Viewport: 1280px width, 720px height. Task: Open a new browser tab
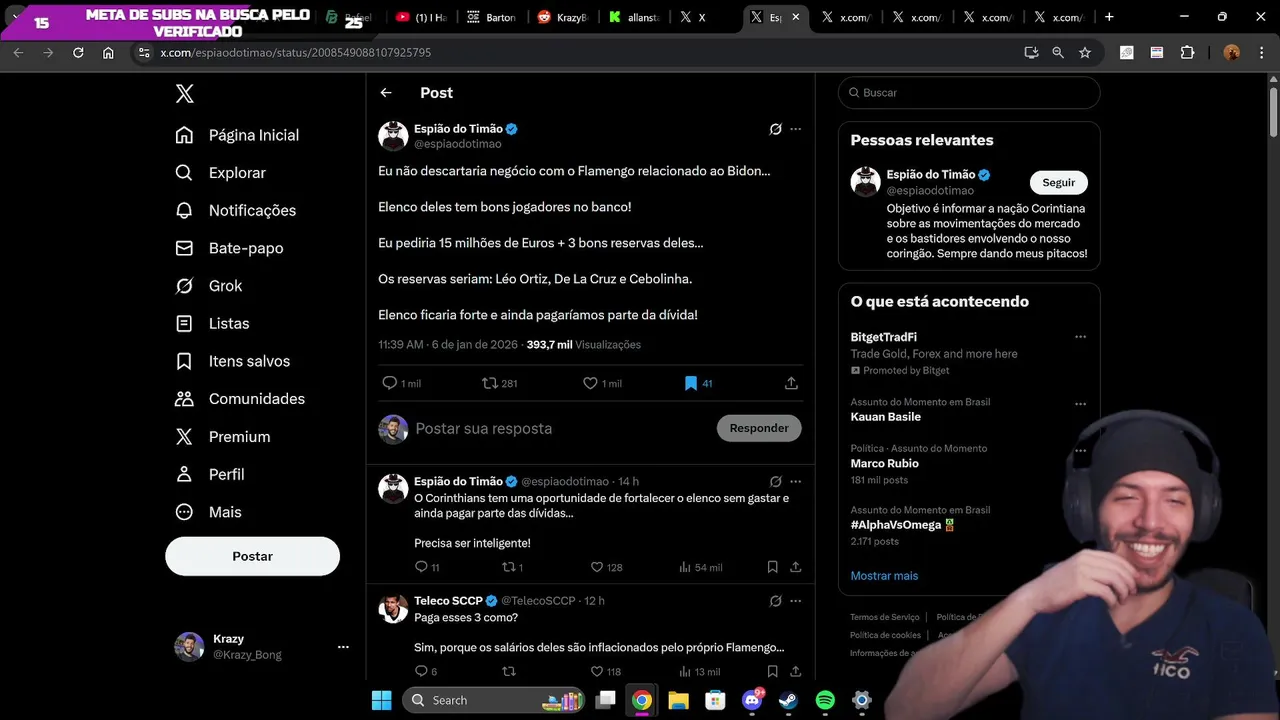[1109, 17]
